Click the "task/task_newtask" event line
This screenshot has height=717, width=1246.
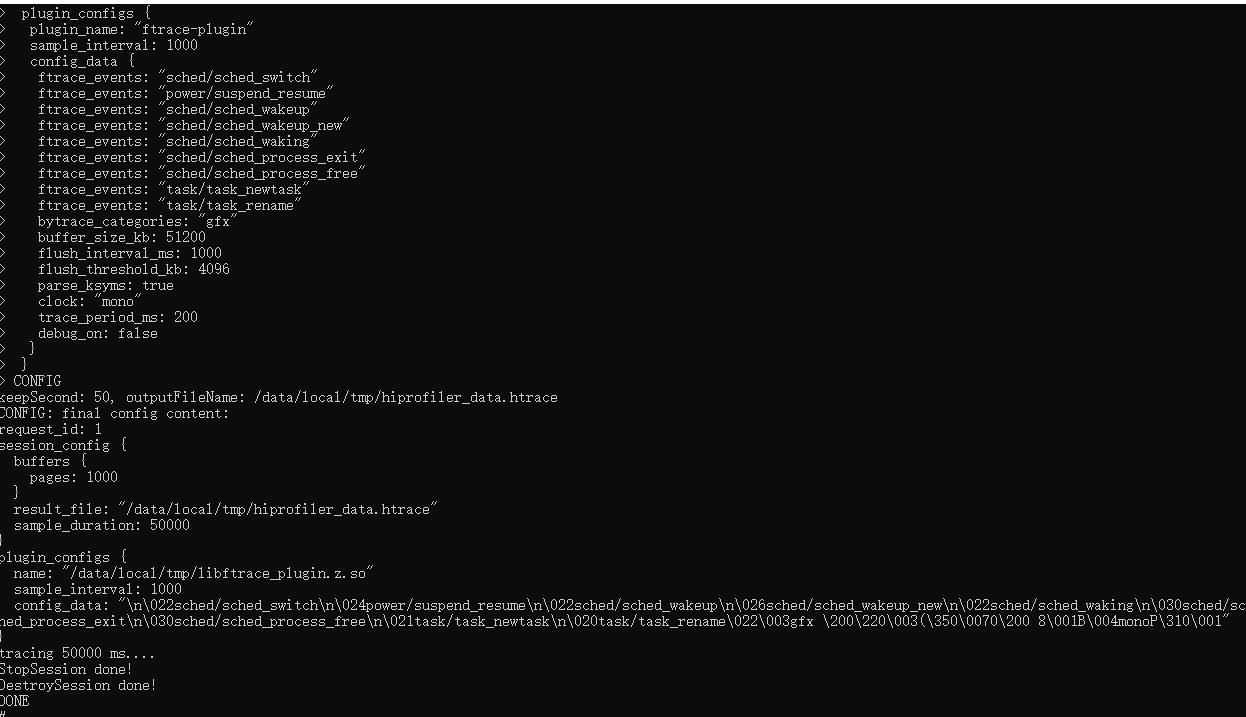tap(174, 189)
